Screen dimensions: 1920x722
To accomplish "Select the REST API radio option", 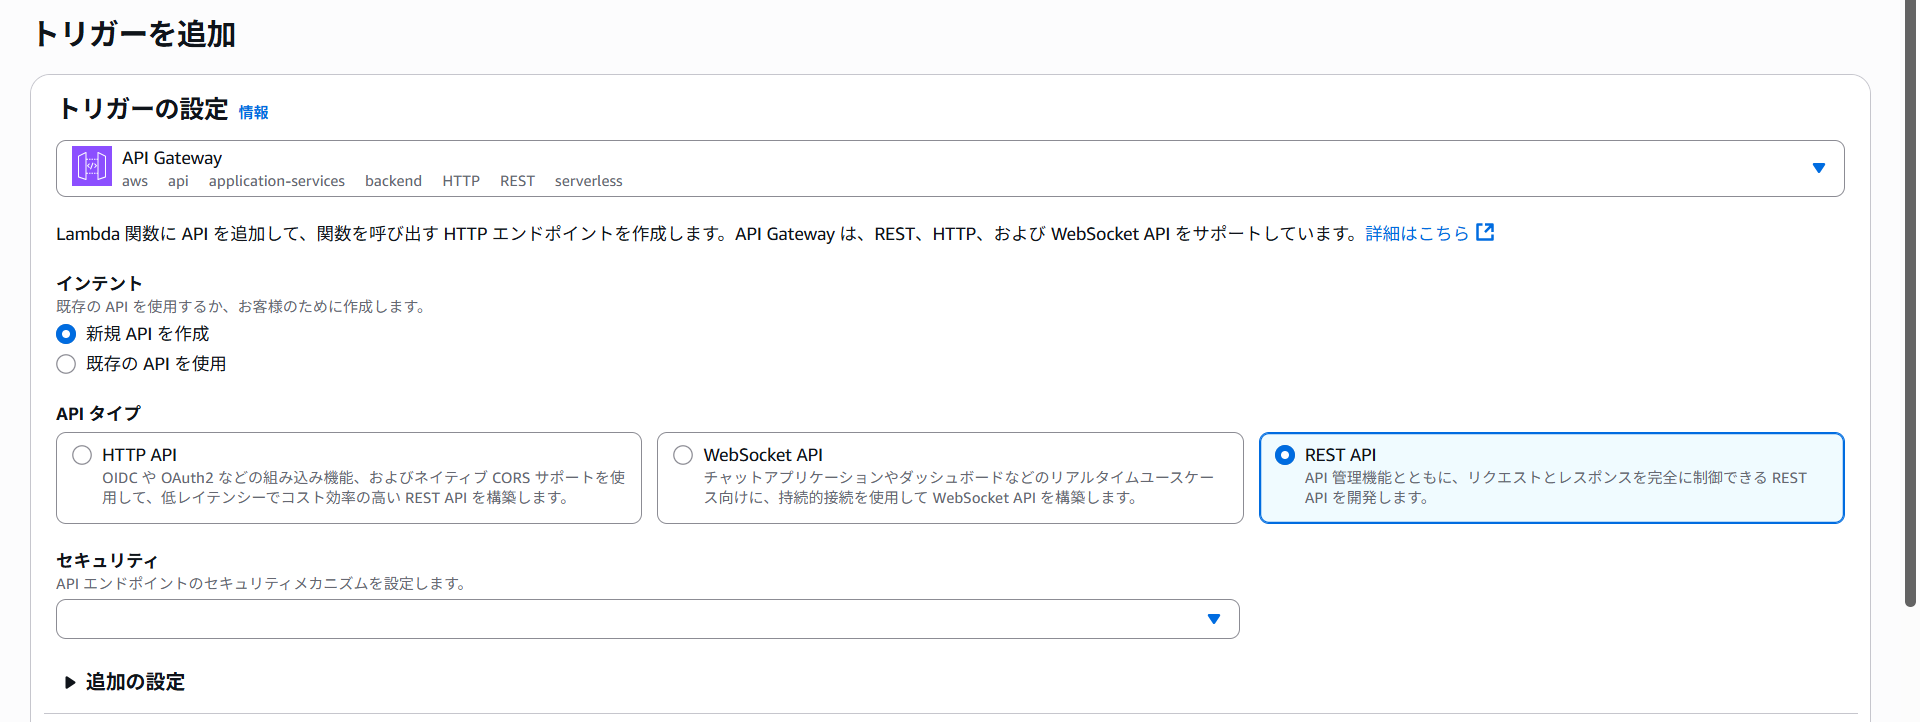I will pyautogui.click(x=1285, y=455).
